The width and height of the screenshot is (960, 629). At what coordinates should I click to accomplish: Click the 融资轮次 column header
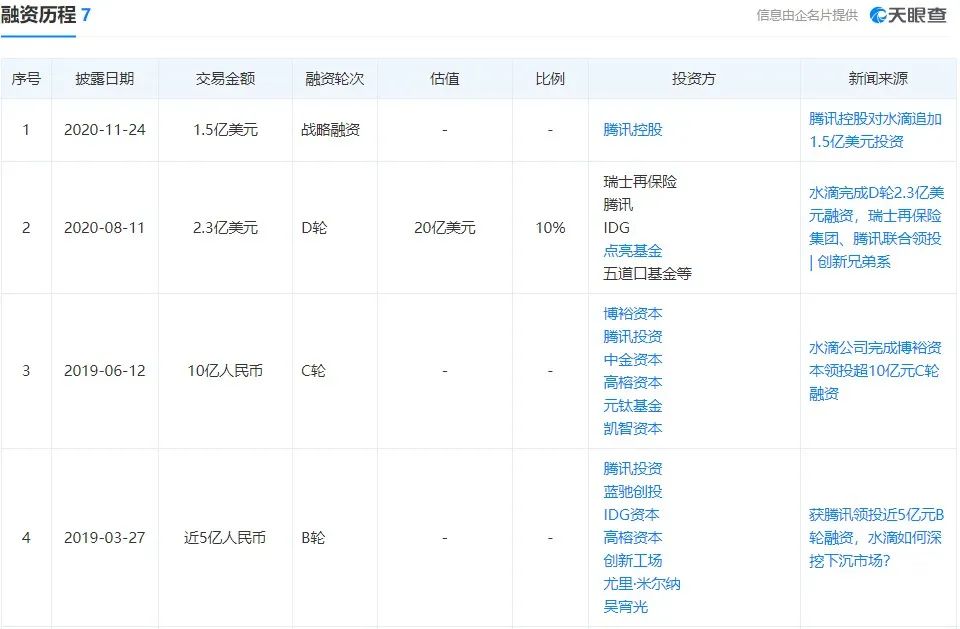[x=335, y=79]
